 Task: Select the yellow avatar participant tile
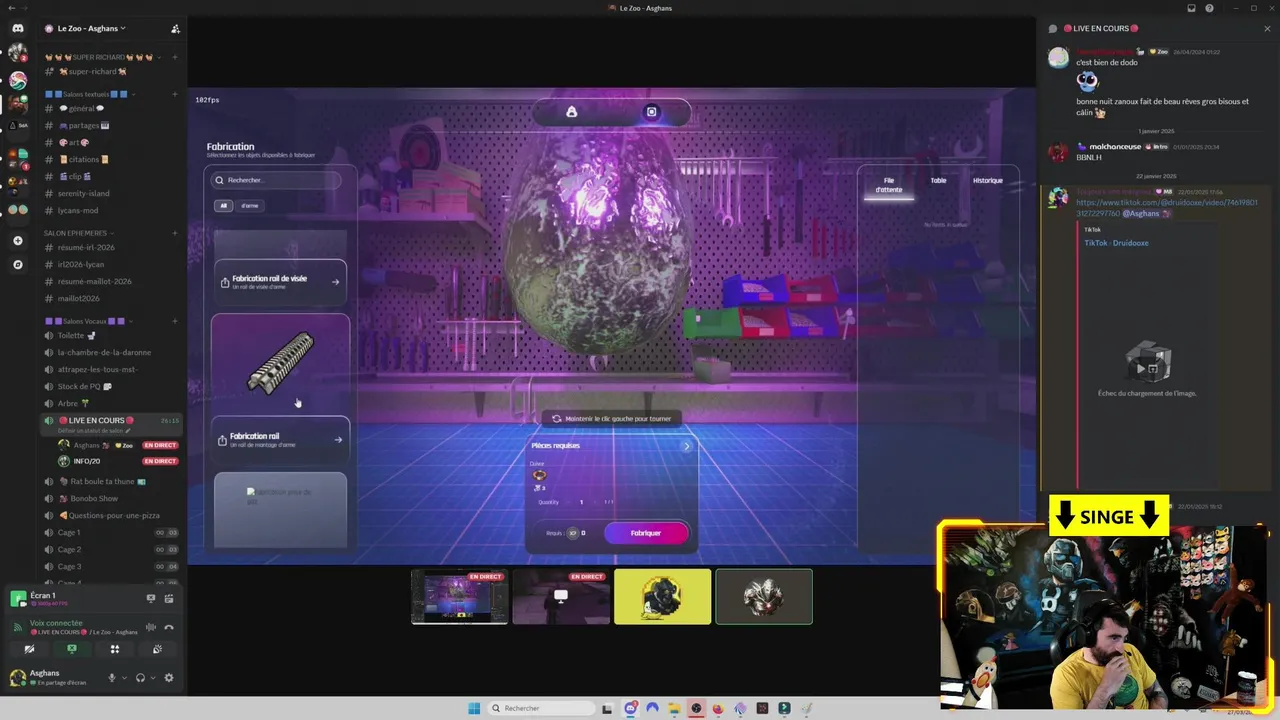[662, 596]
